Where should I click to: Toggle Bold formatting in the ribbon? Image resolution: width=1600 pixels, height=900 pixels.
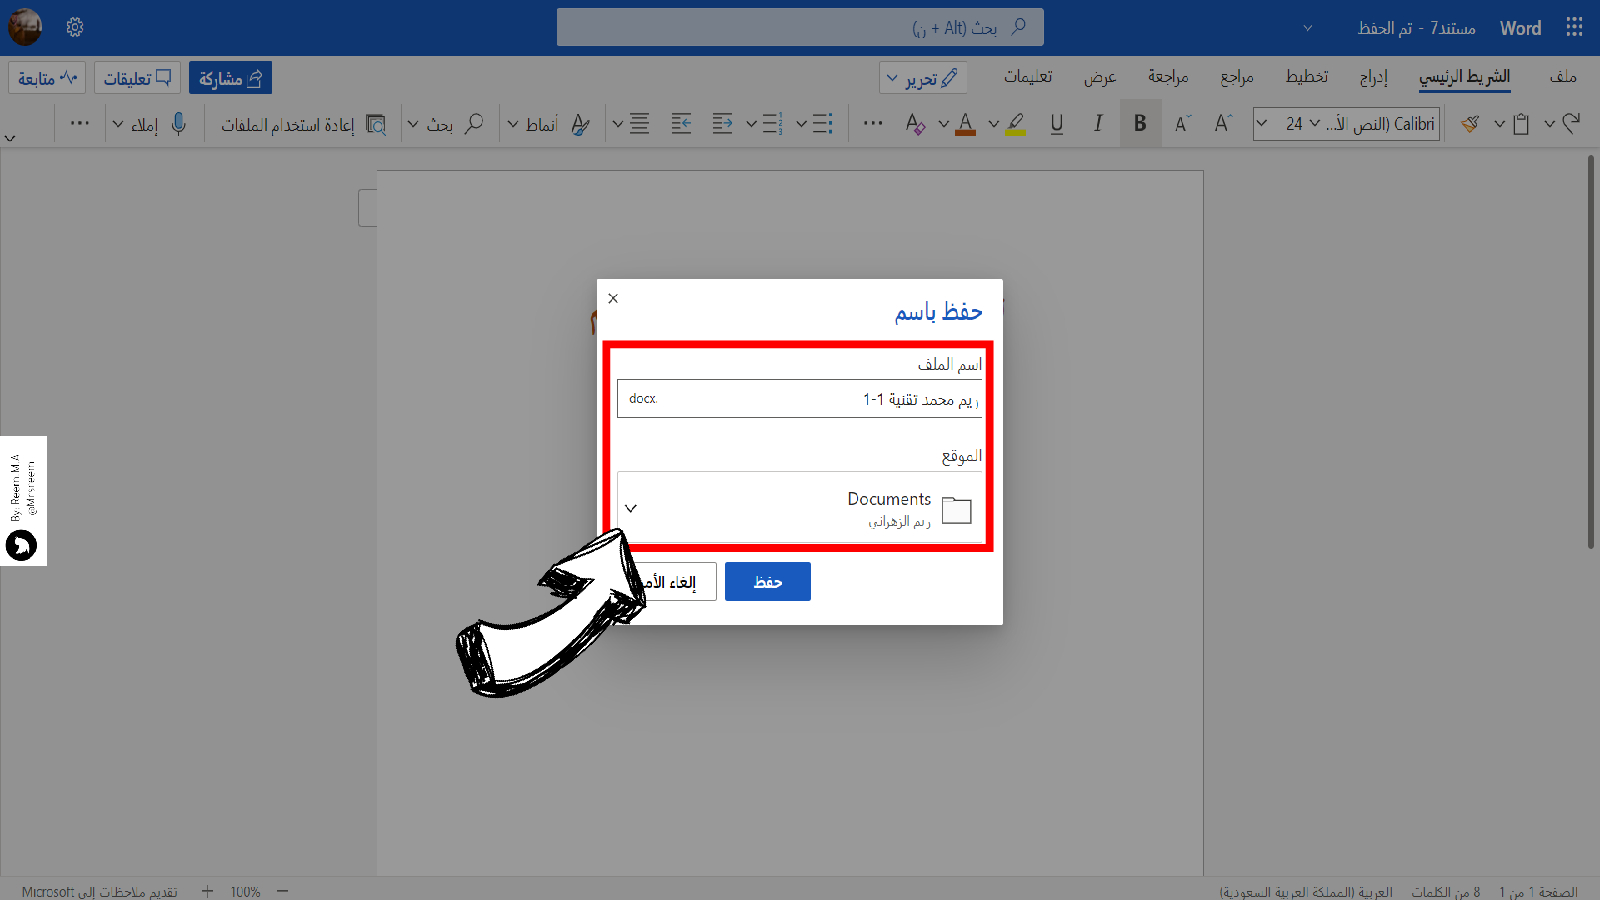[x=1140, y=124]
